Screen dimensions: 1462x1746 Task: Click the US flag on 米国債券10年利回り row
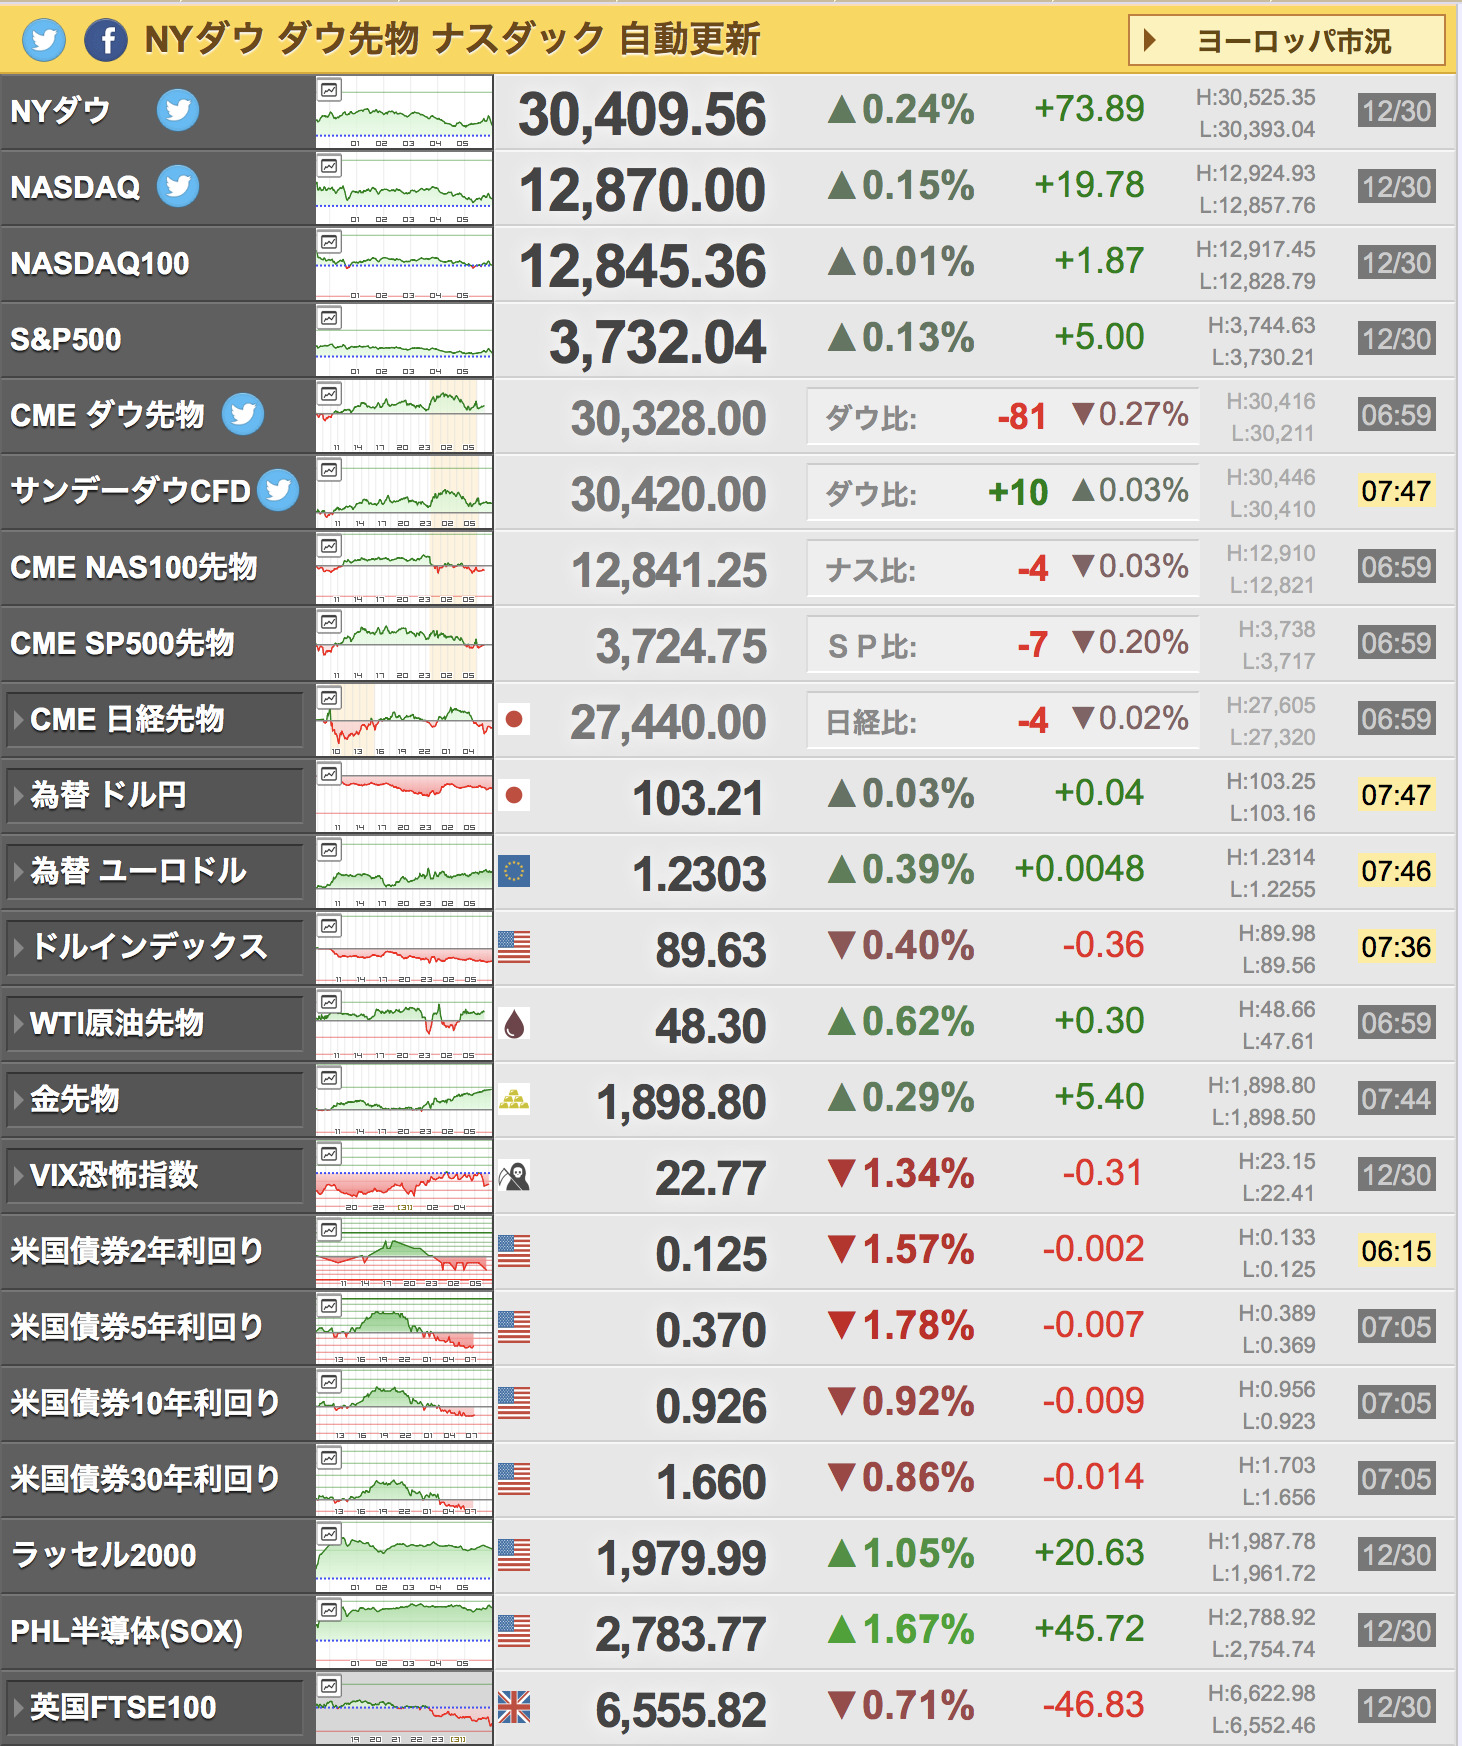(x=514, y=1403)
